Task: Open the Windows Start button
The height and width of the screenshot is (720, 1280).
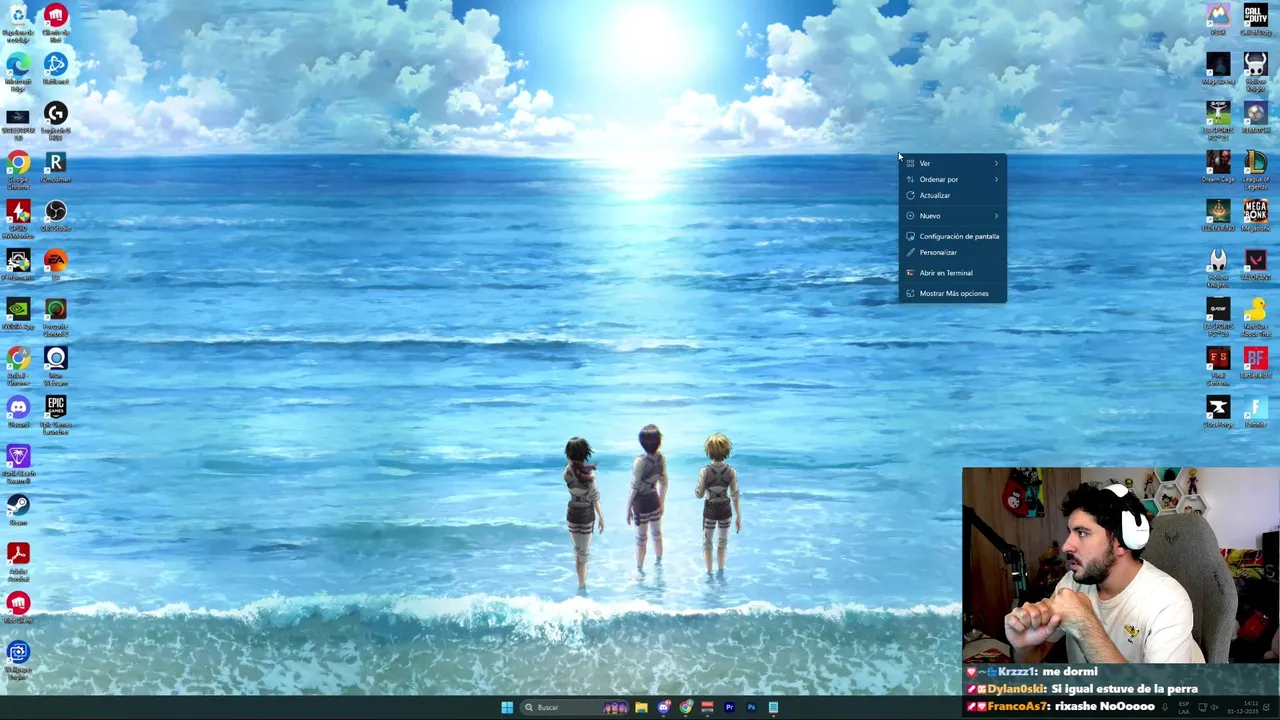Action: (507, 708)
